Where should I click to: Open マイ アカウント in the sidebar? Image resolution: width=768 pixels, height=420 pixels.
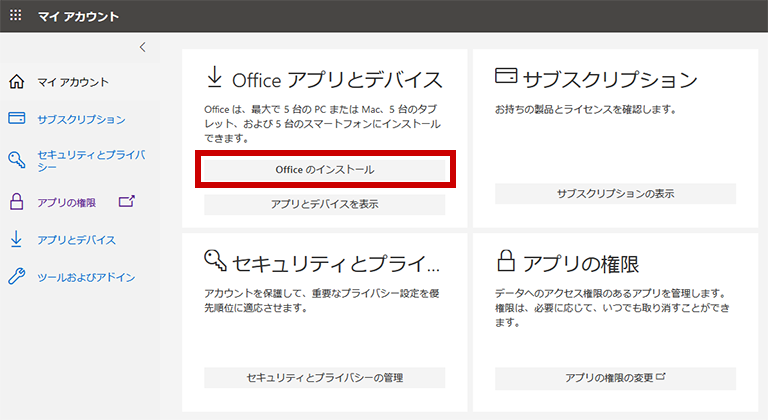point(73,82)
